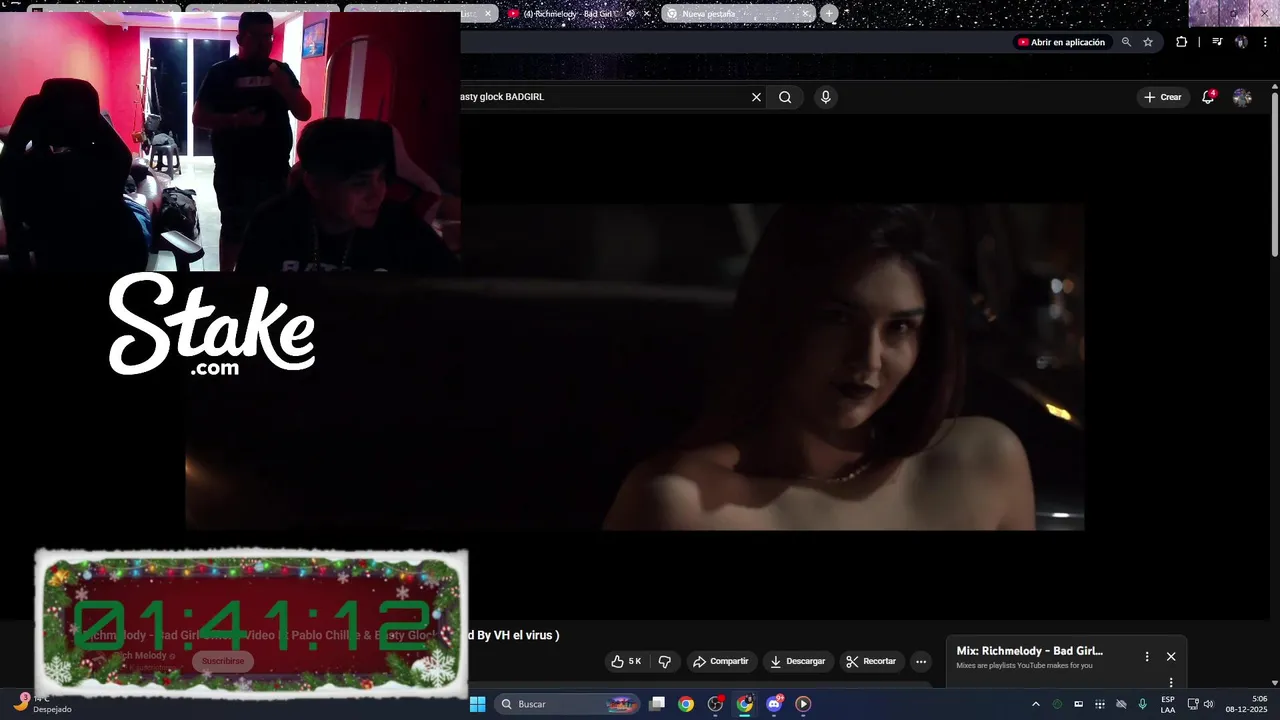Switch ESP LAA keyboard language
Viewport: 1280px width, 720px height.
1168,704
